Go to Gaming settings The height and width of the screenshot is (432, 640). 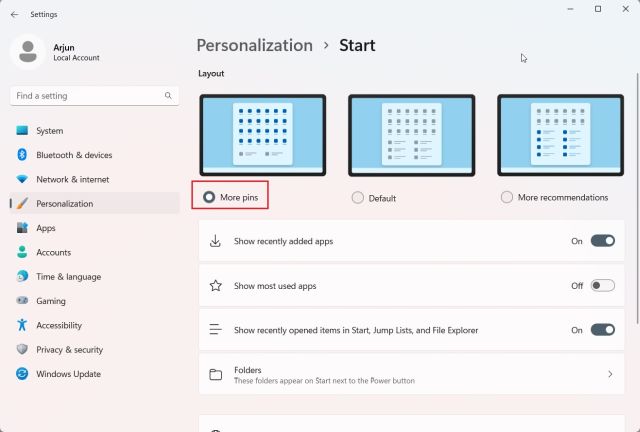coord(95,300)
